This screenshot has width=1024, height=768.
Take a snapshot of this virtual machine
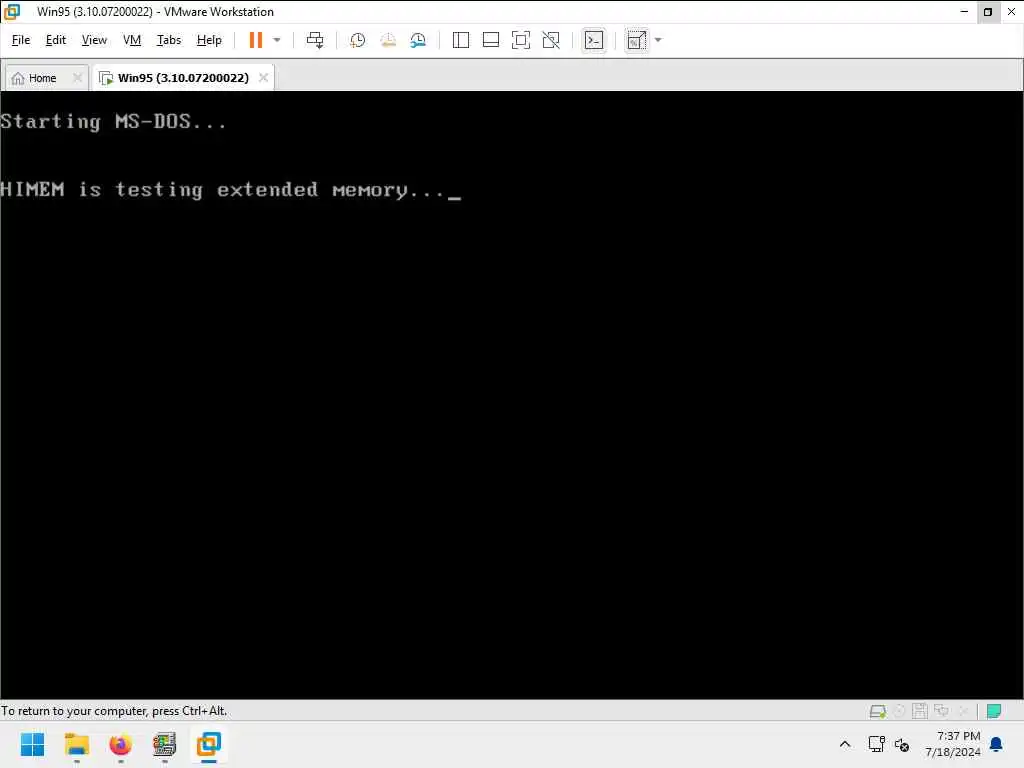point(357,40)
